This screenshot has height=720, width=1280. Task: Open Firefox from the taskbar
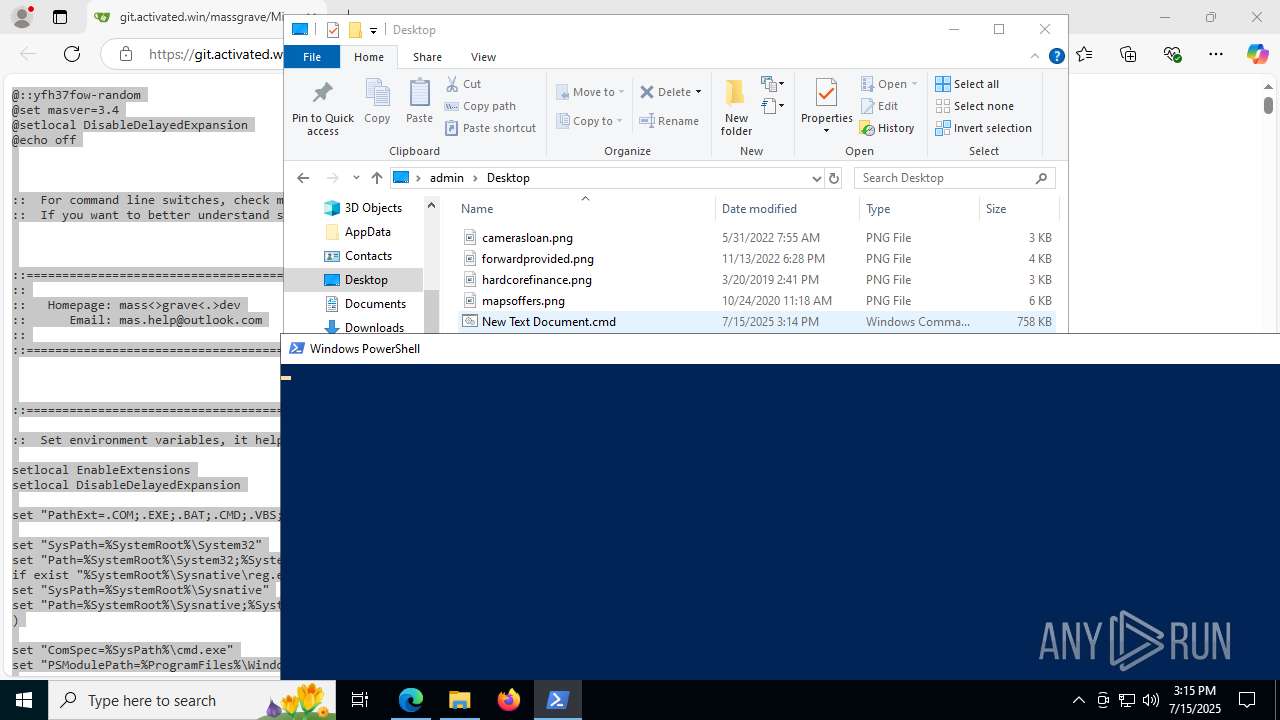(x=509, y=700)
